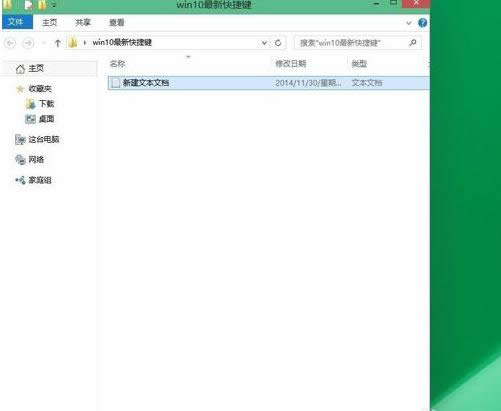
Task: Open the 文件 menu
Action: [x=16, y=22]
